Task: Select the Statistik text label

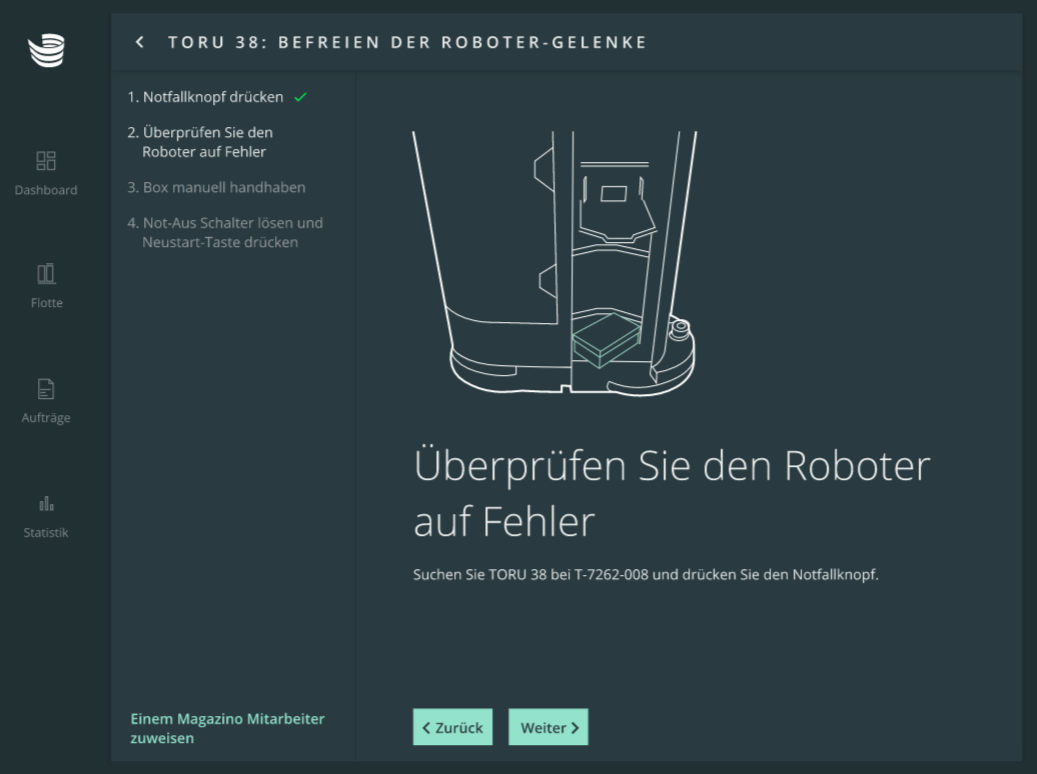Action: pyautogui.click(x=46, y=533)
